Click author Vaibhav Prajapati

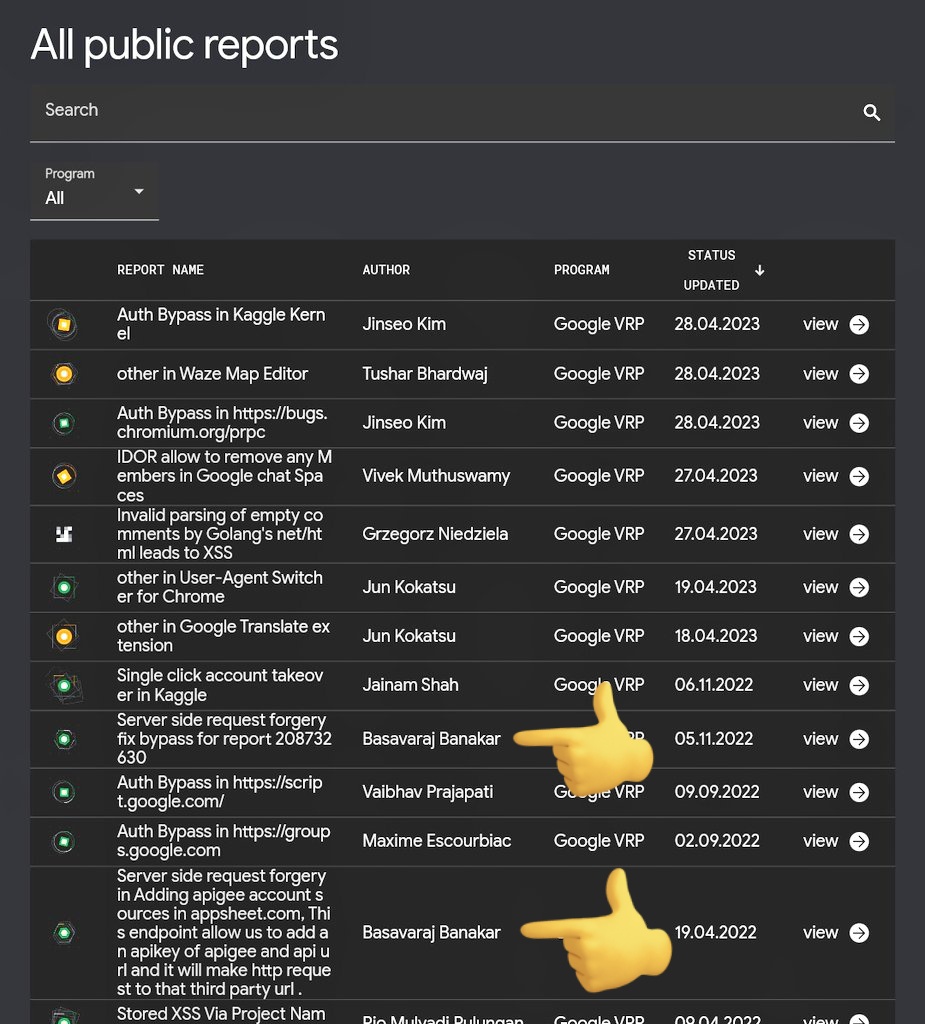coord(427,792)
